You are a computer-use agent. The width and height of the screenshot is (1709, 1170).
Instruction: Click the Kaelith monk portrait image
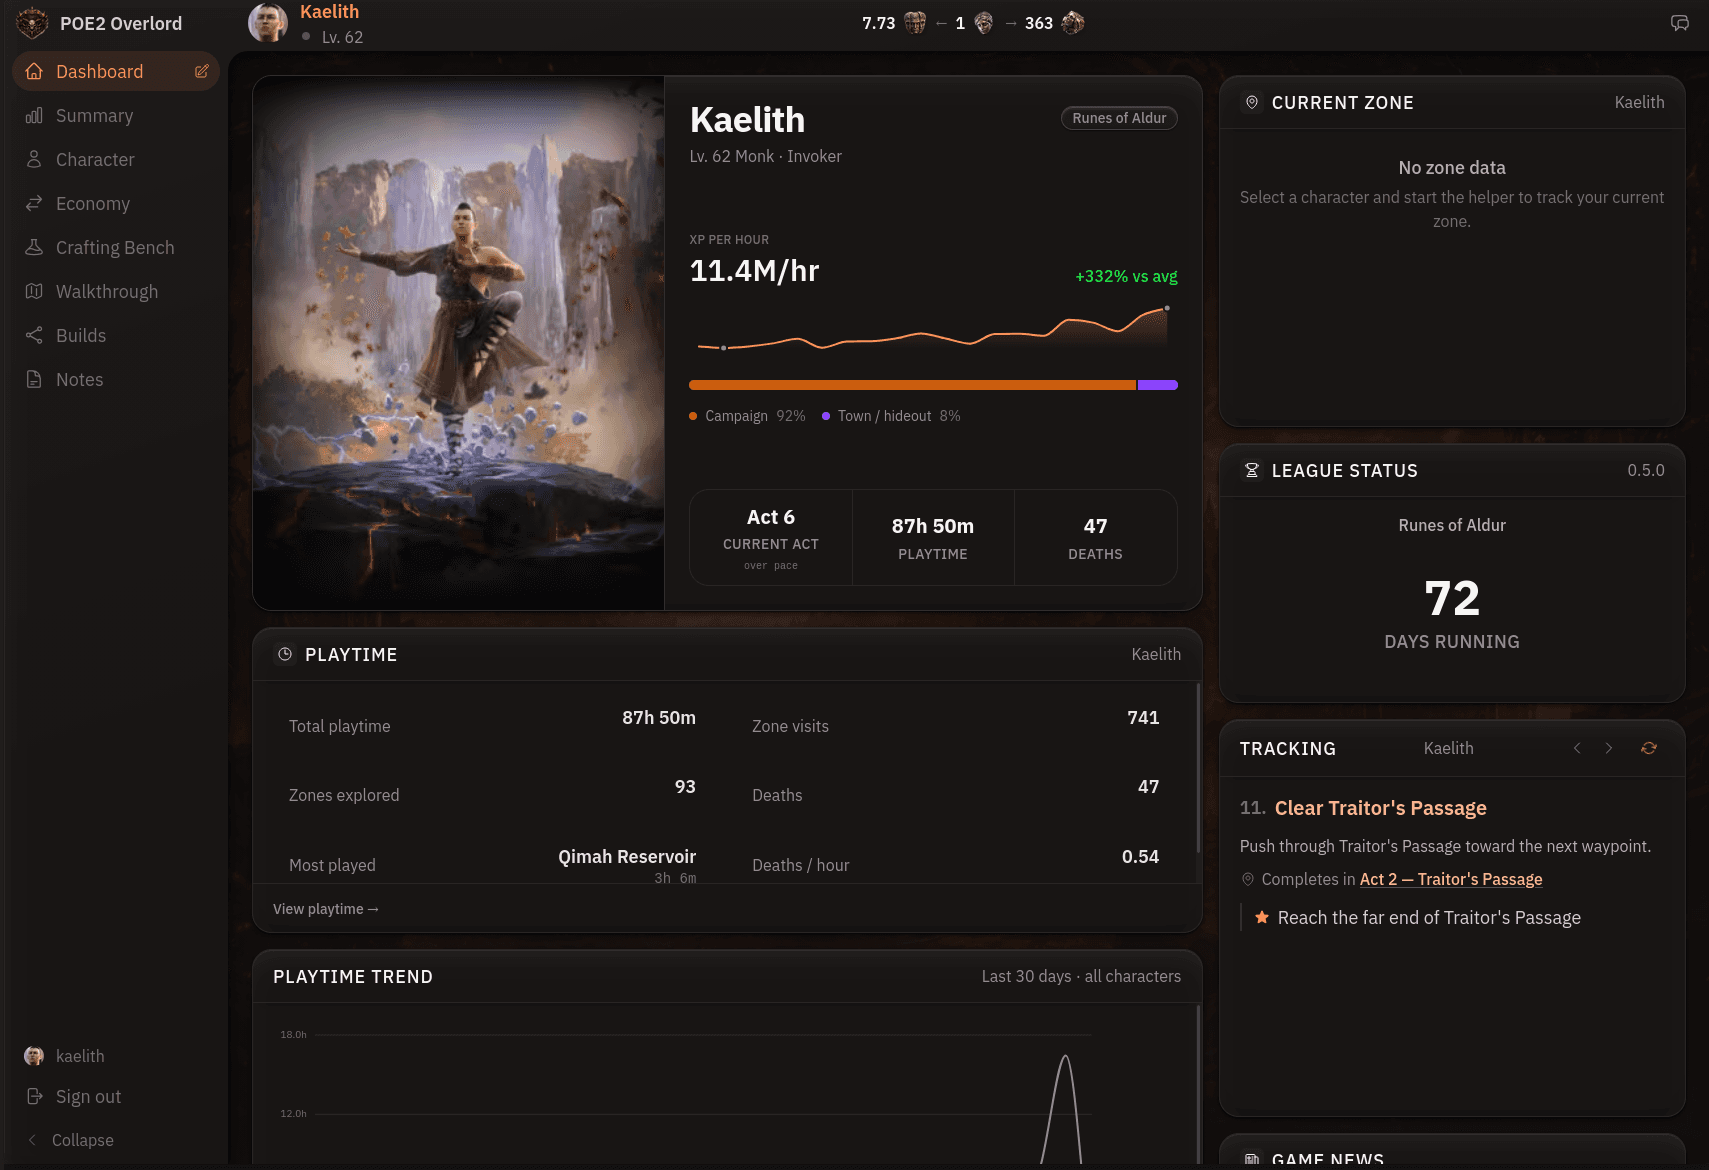tap(459, 343)
